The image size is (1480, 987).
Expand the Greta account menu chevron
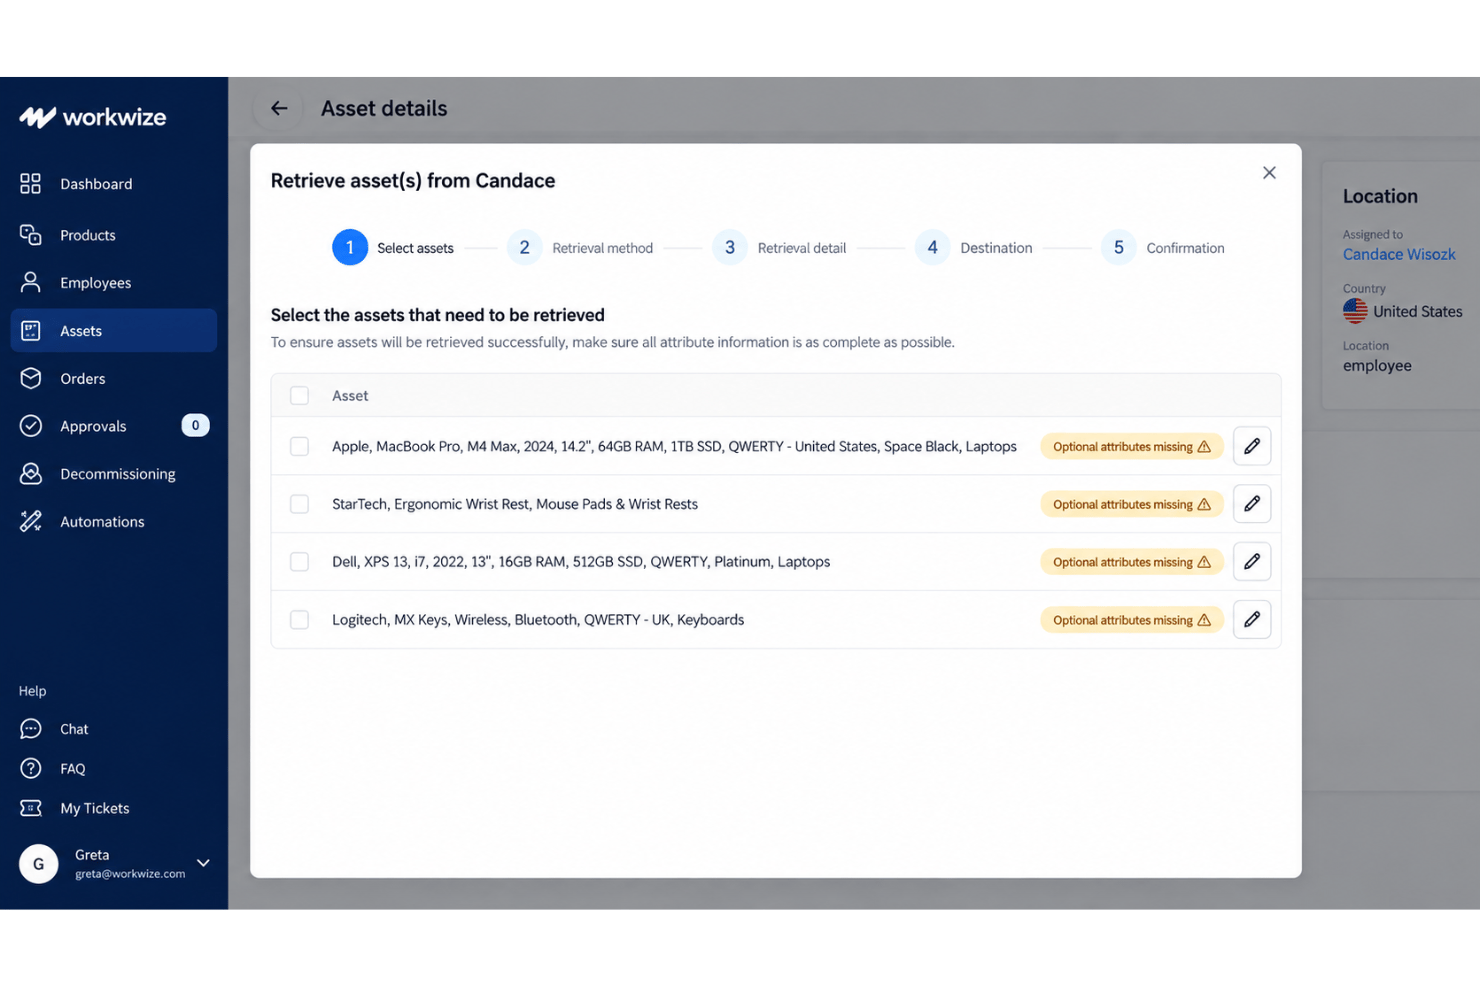(203, 863)
